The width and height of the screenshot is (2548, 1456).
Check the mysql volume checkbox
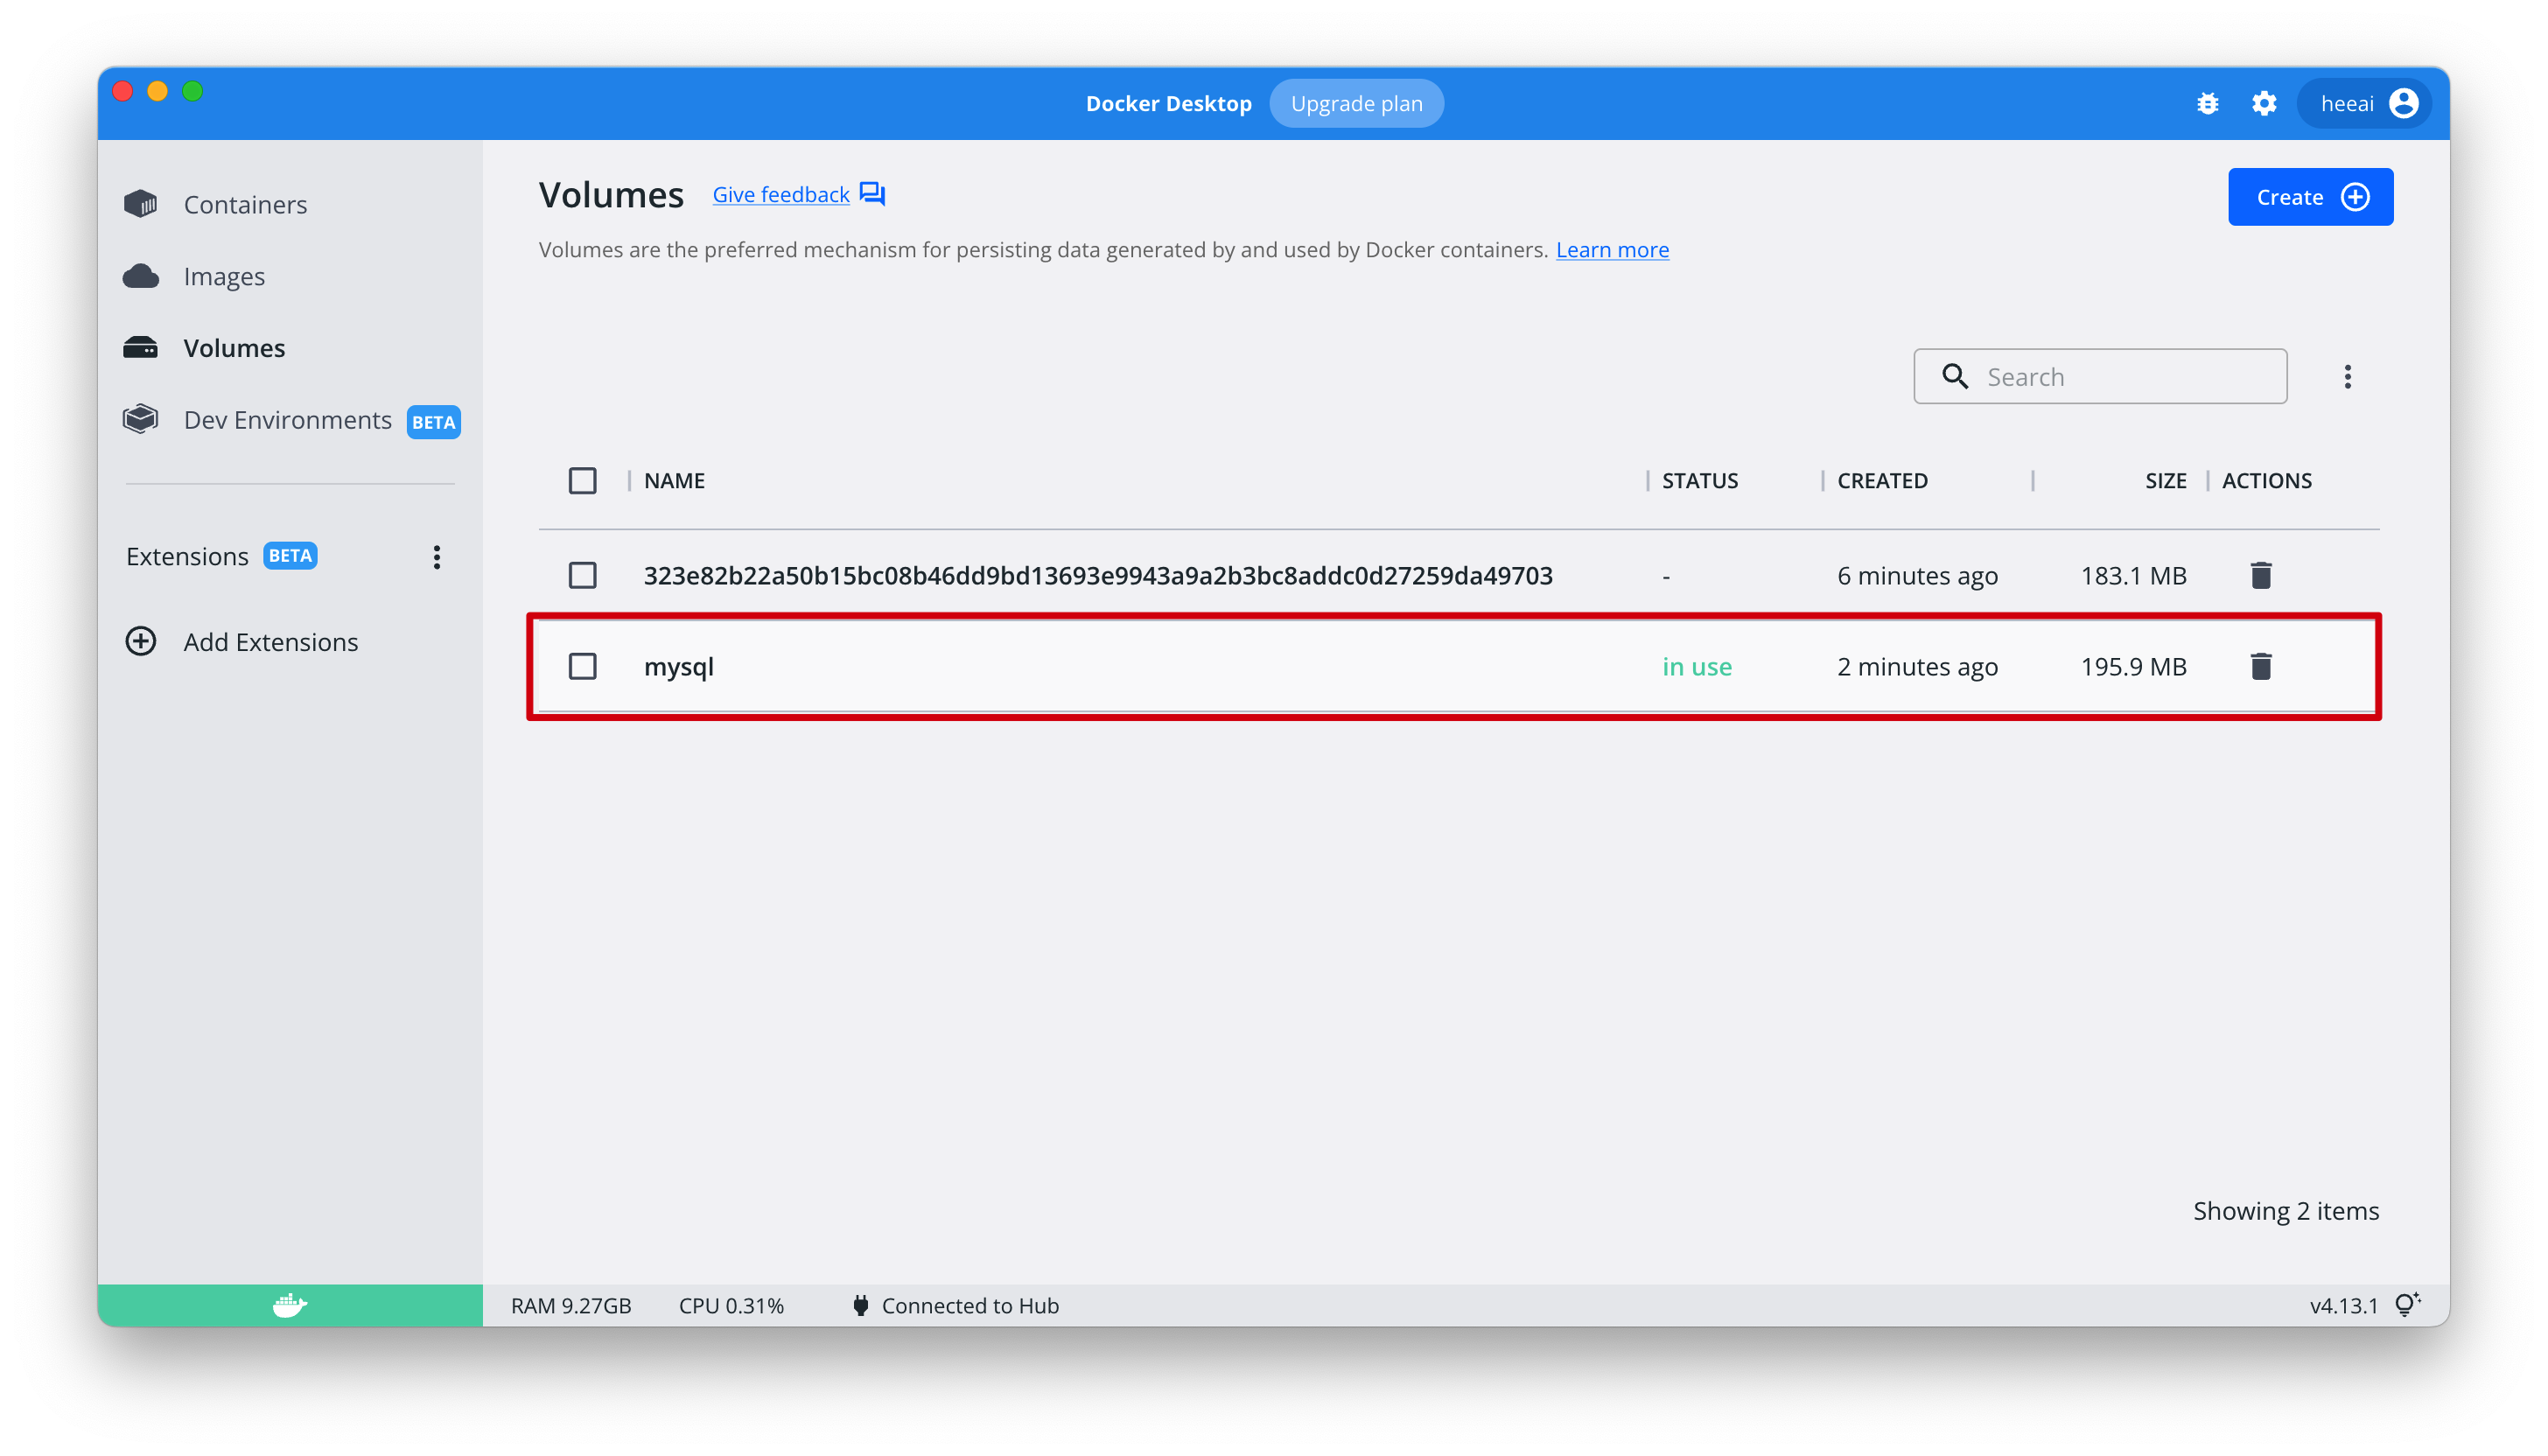583,666
